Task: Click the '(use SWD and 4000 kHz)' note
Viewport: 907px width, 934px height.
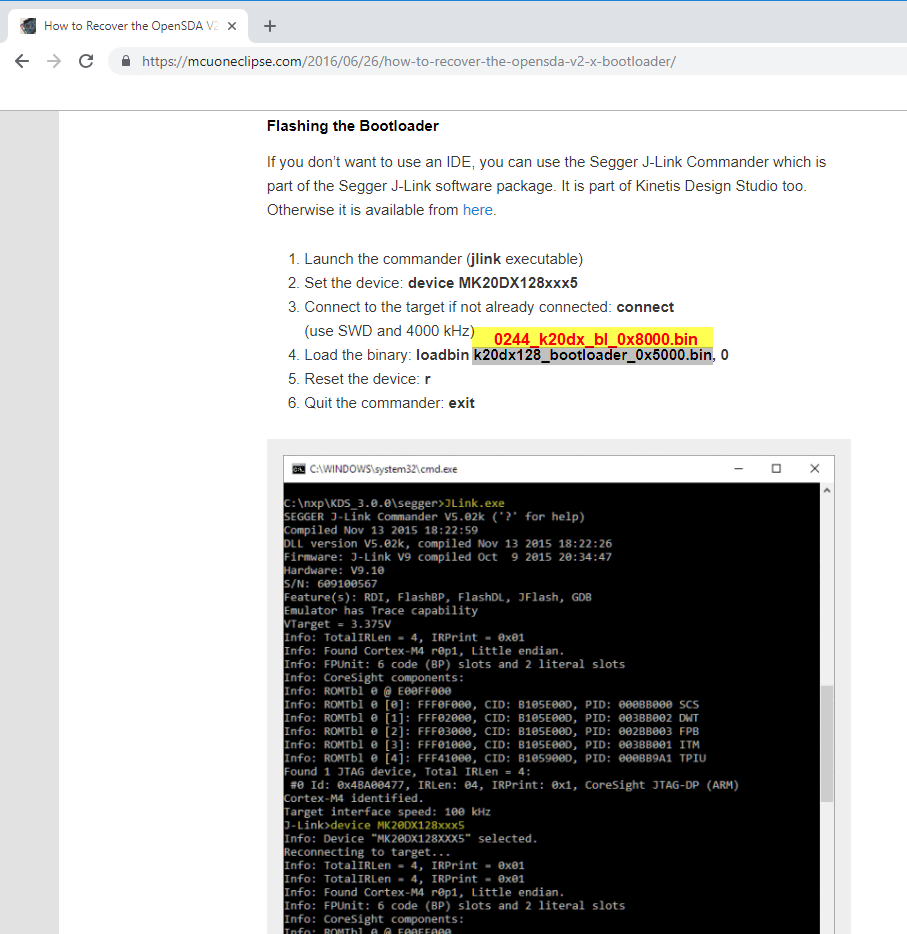Action: click(389, 331)
